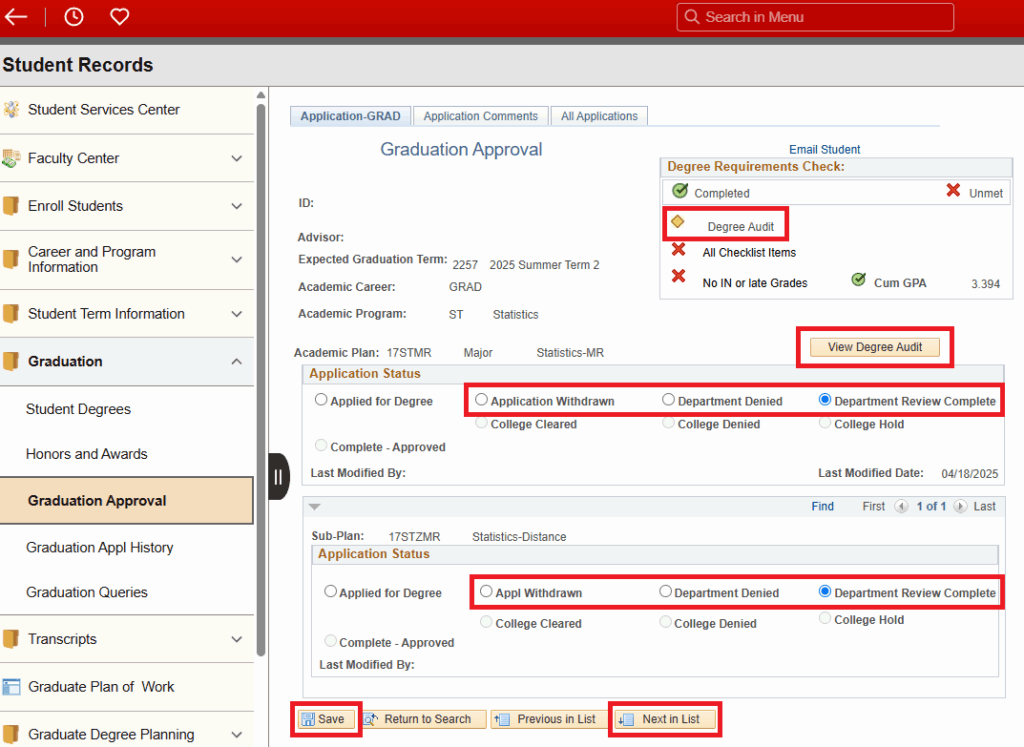1024x747 pixels.
Task: Collapse the side navigation pane handle
Action: (279, 477)
